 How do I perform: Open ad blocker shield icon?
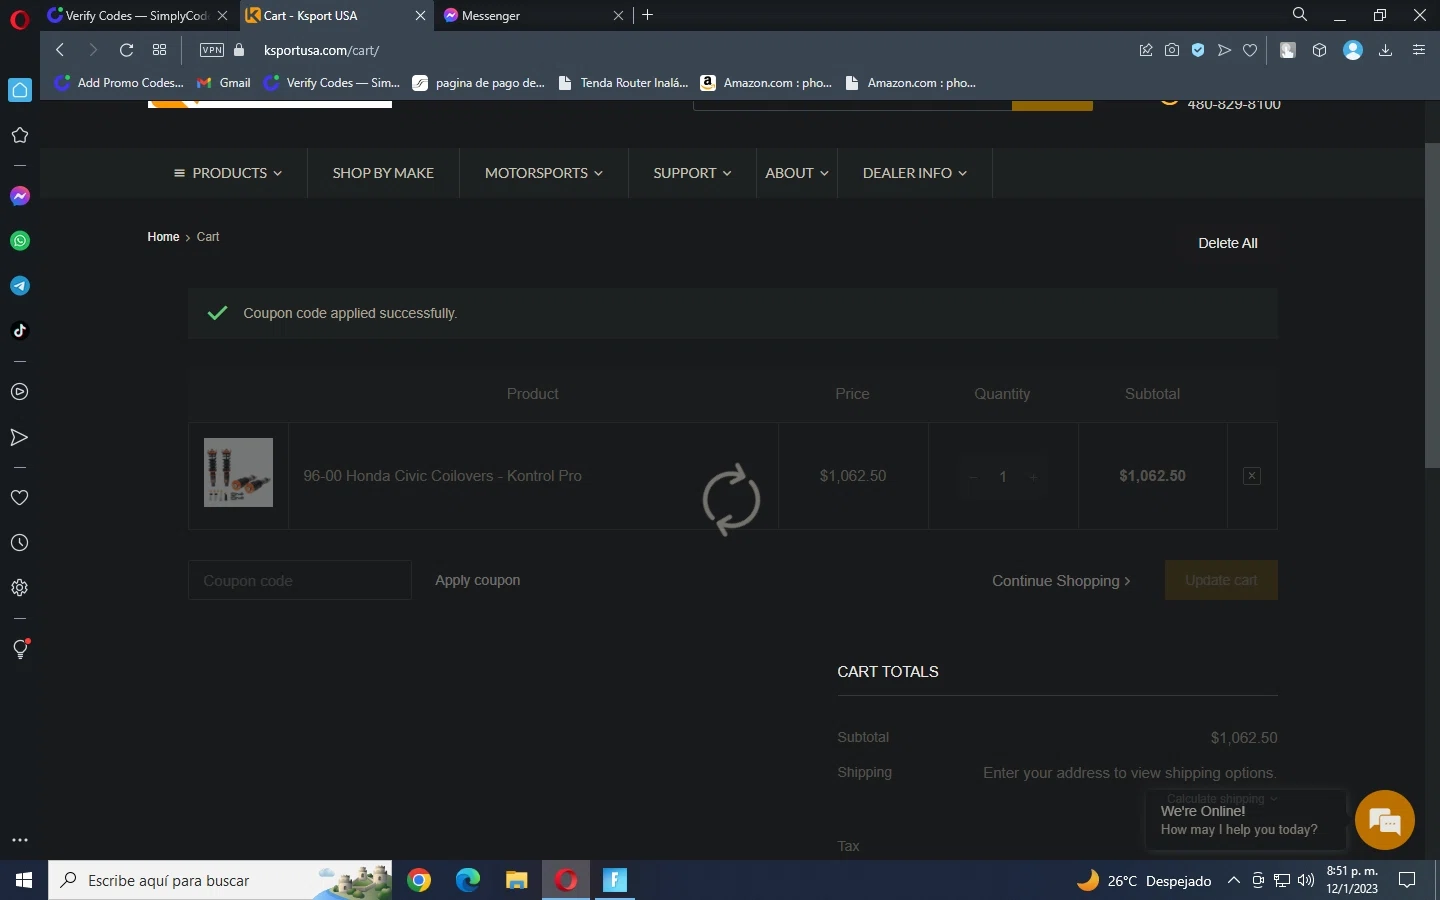(1198, 50)
